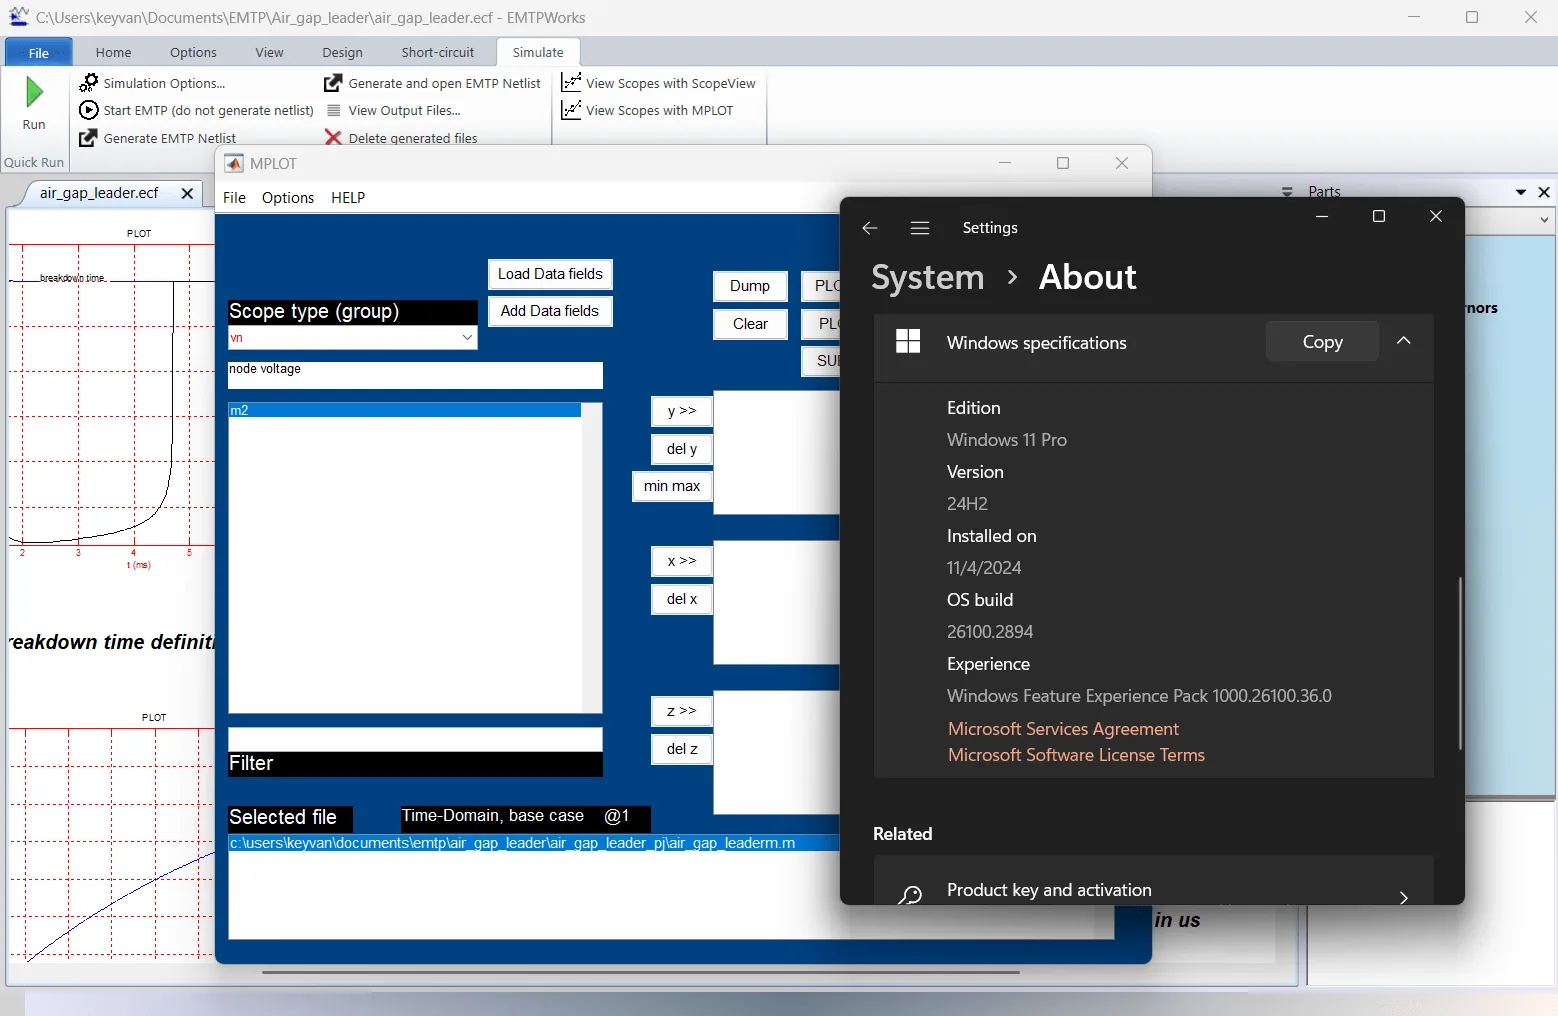Expand Product key and activation chevron

click(x=1404, y=897)
